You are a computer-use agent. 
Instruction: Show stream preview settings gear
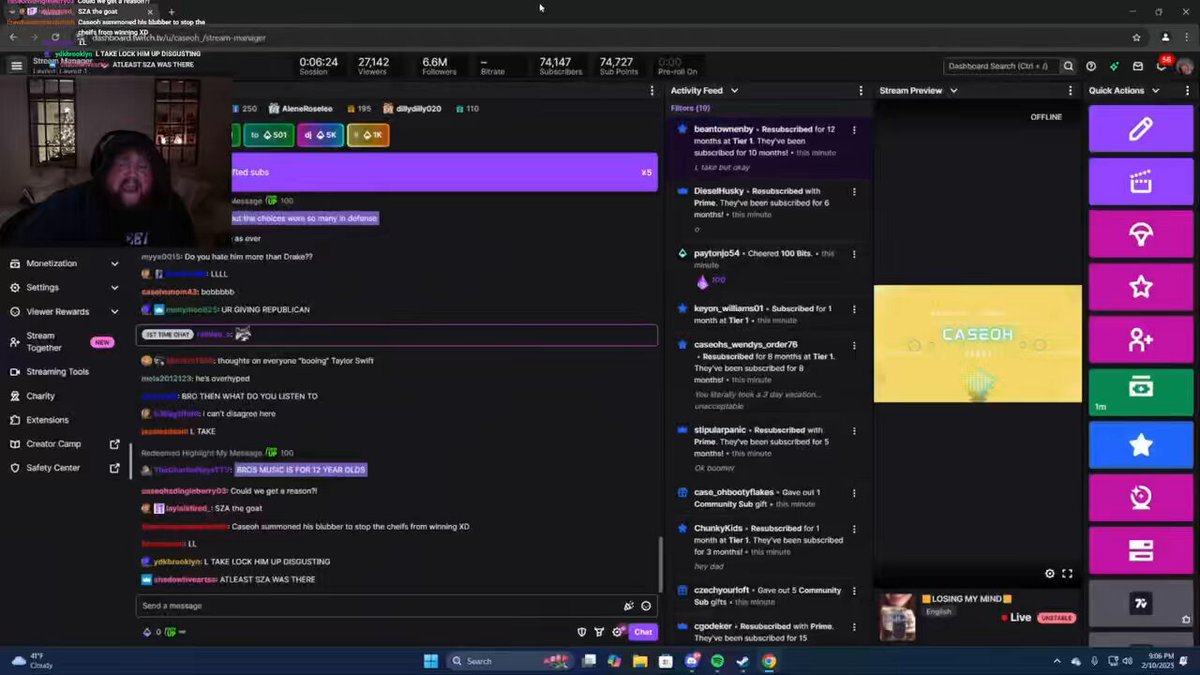pyautogui.click(x=1050, y=574)
